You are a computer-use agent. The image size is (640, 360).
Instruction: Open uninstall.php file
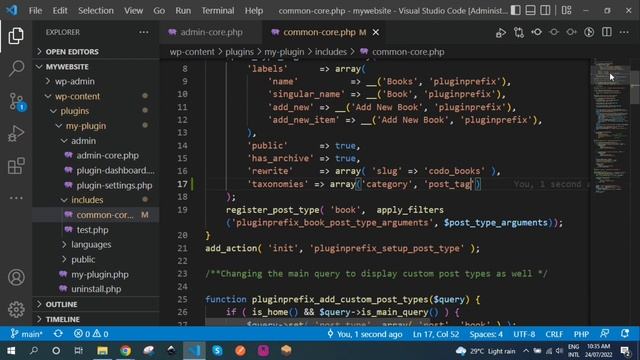[96, 289]
